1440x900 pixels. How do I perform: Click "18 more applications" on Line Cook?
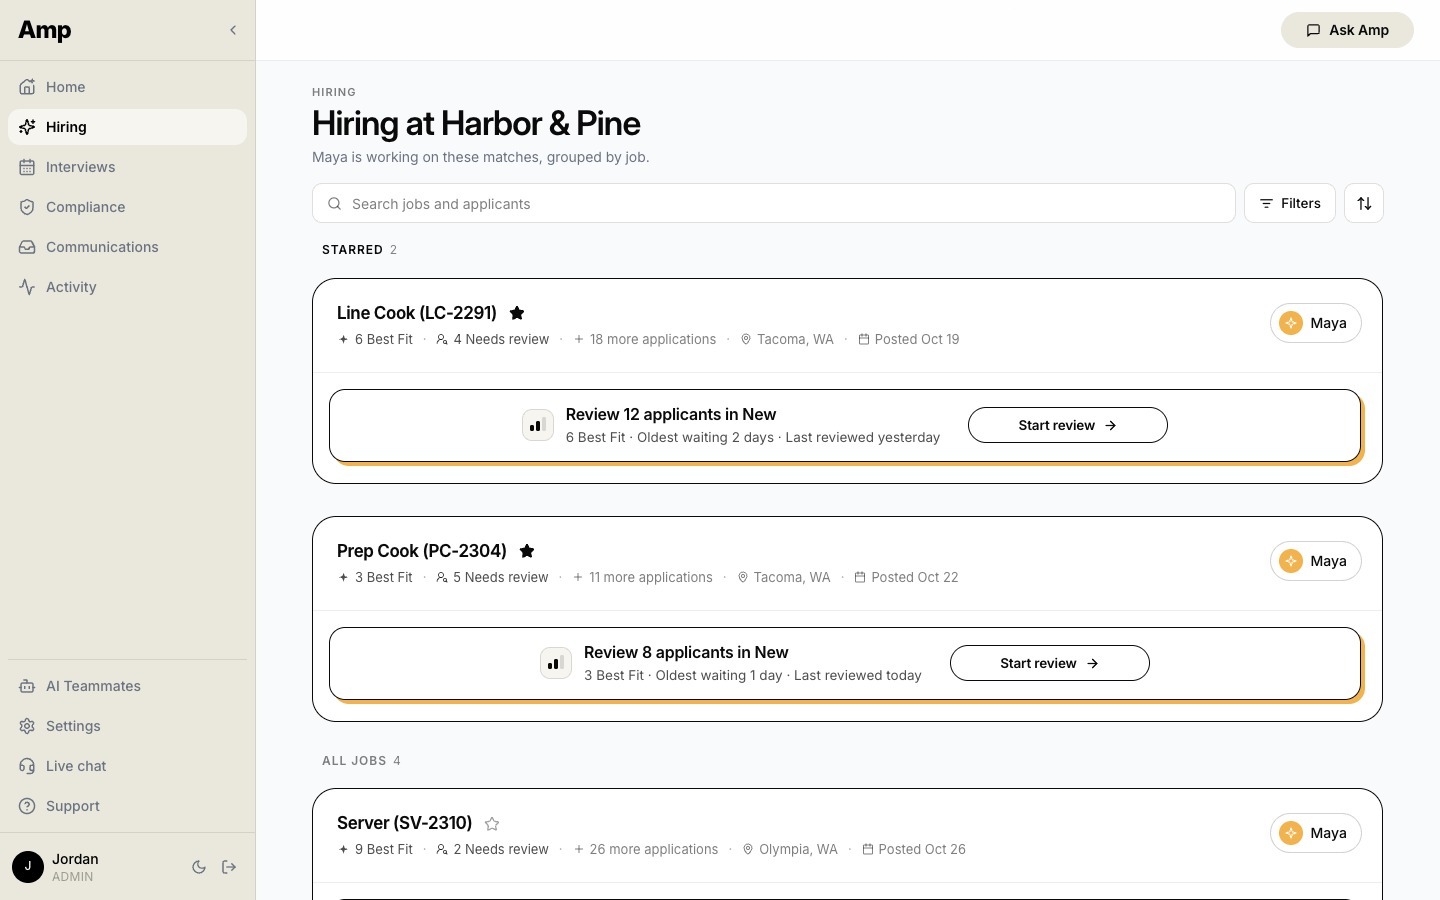(x=645, y=340)
